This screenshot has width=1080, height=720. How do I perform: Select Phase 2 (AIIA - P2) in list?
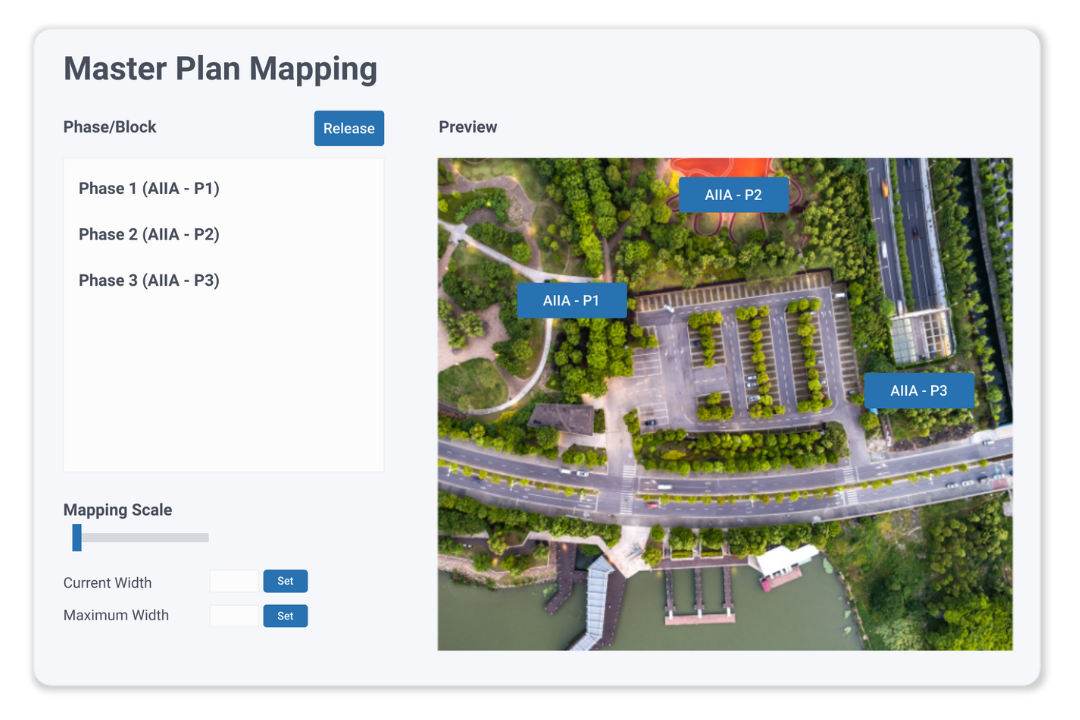pyautogui.click(x=149, y=234)
